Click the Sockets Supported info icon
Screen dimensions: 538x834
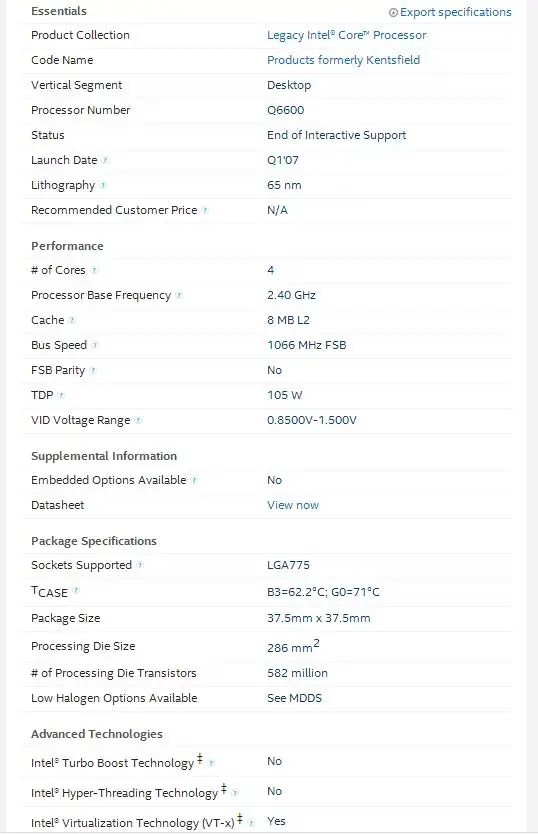[140, 565]
